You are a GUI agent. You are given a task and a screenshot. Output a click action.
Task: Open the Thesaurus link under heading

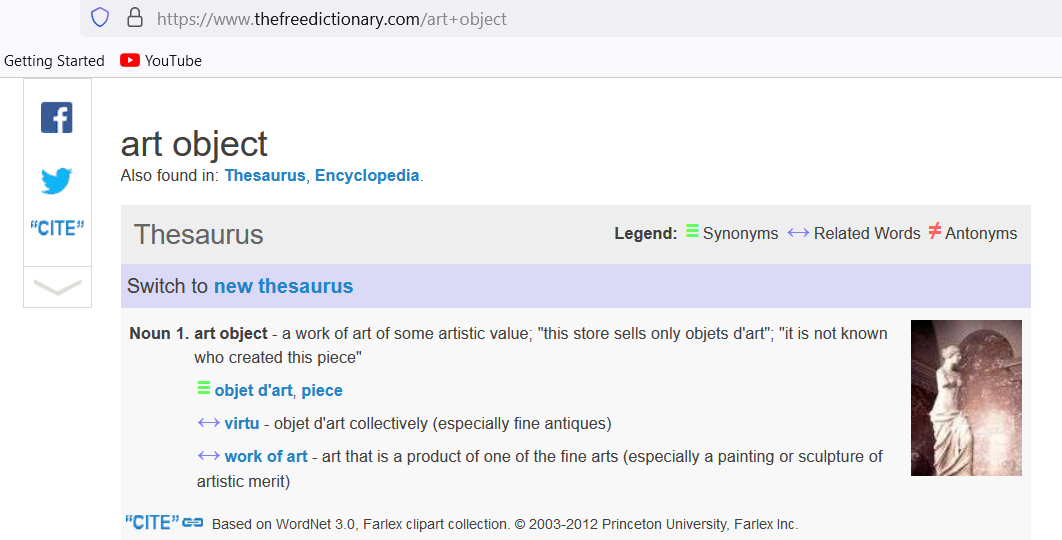click(264, 176)
